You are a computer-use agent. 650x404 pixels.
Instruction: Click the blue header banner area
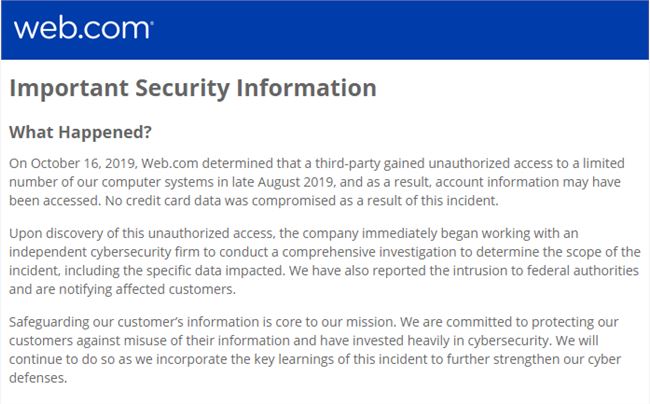325,30
